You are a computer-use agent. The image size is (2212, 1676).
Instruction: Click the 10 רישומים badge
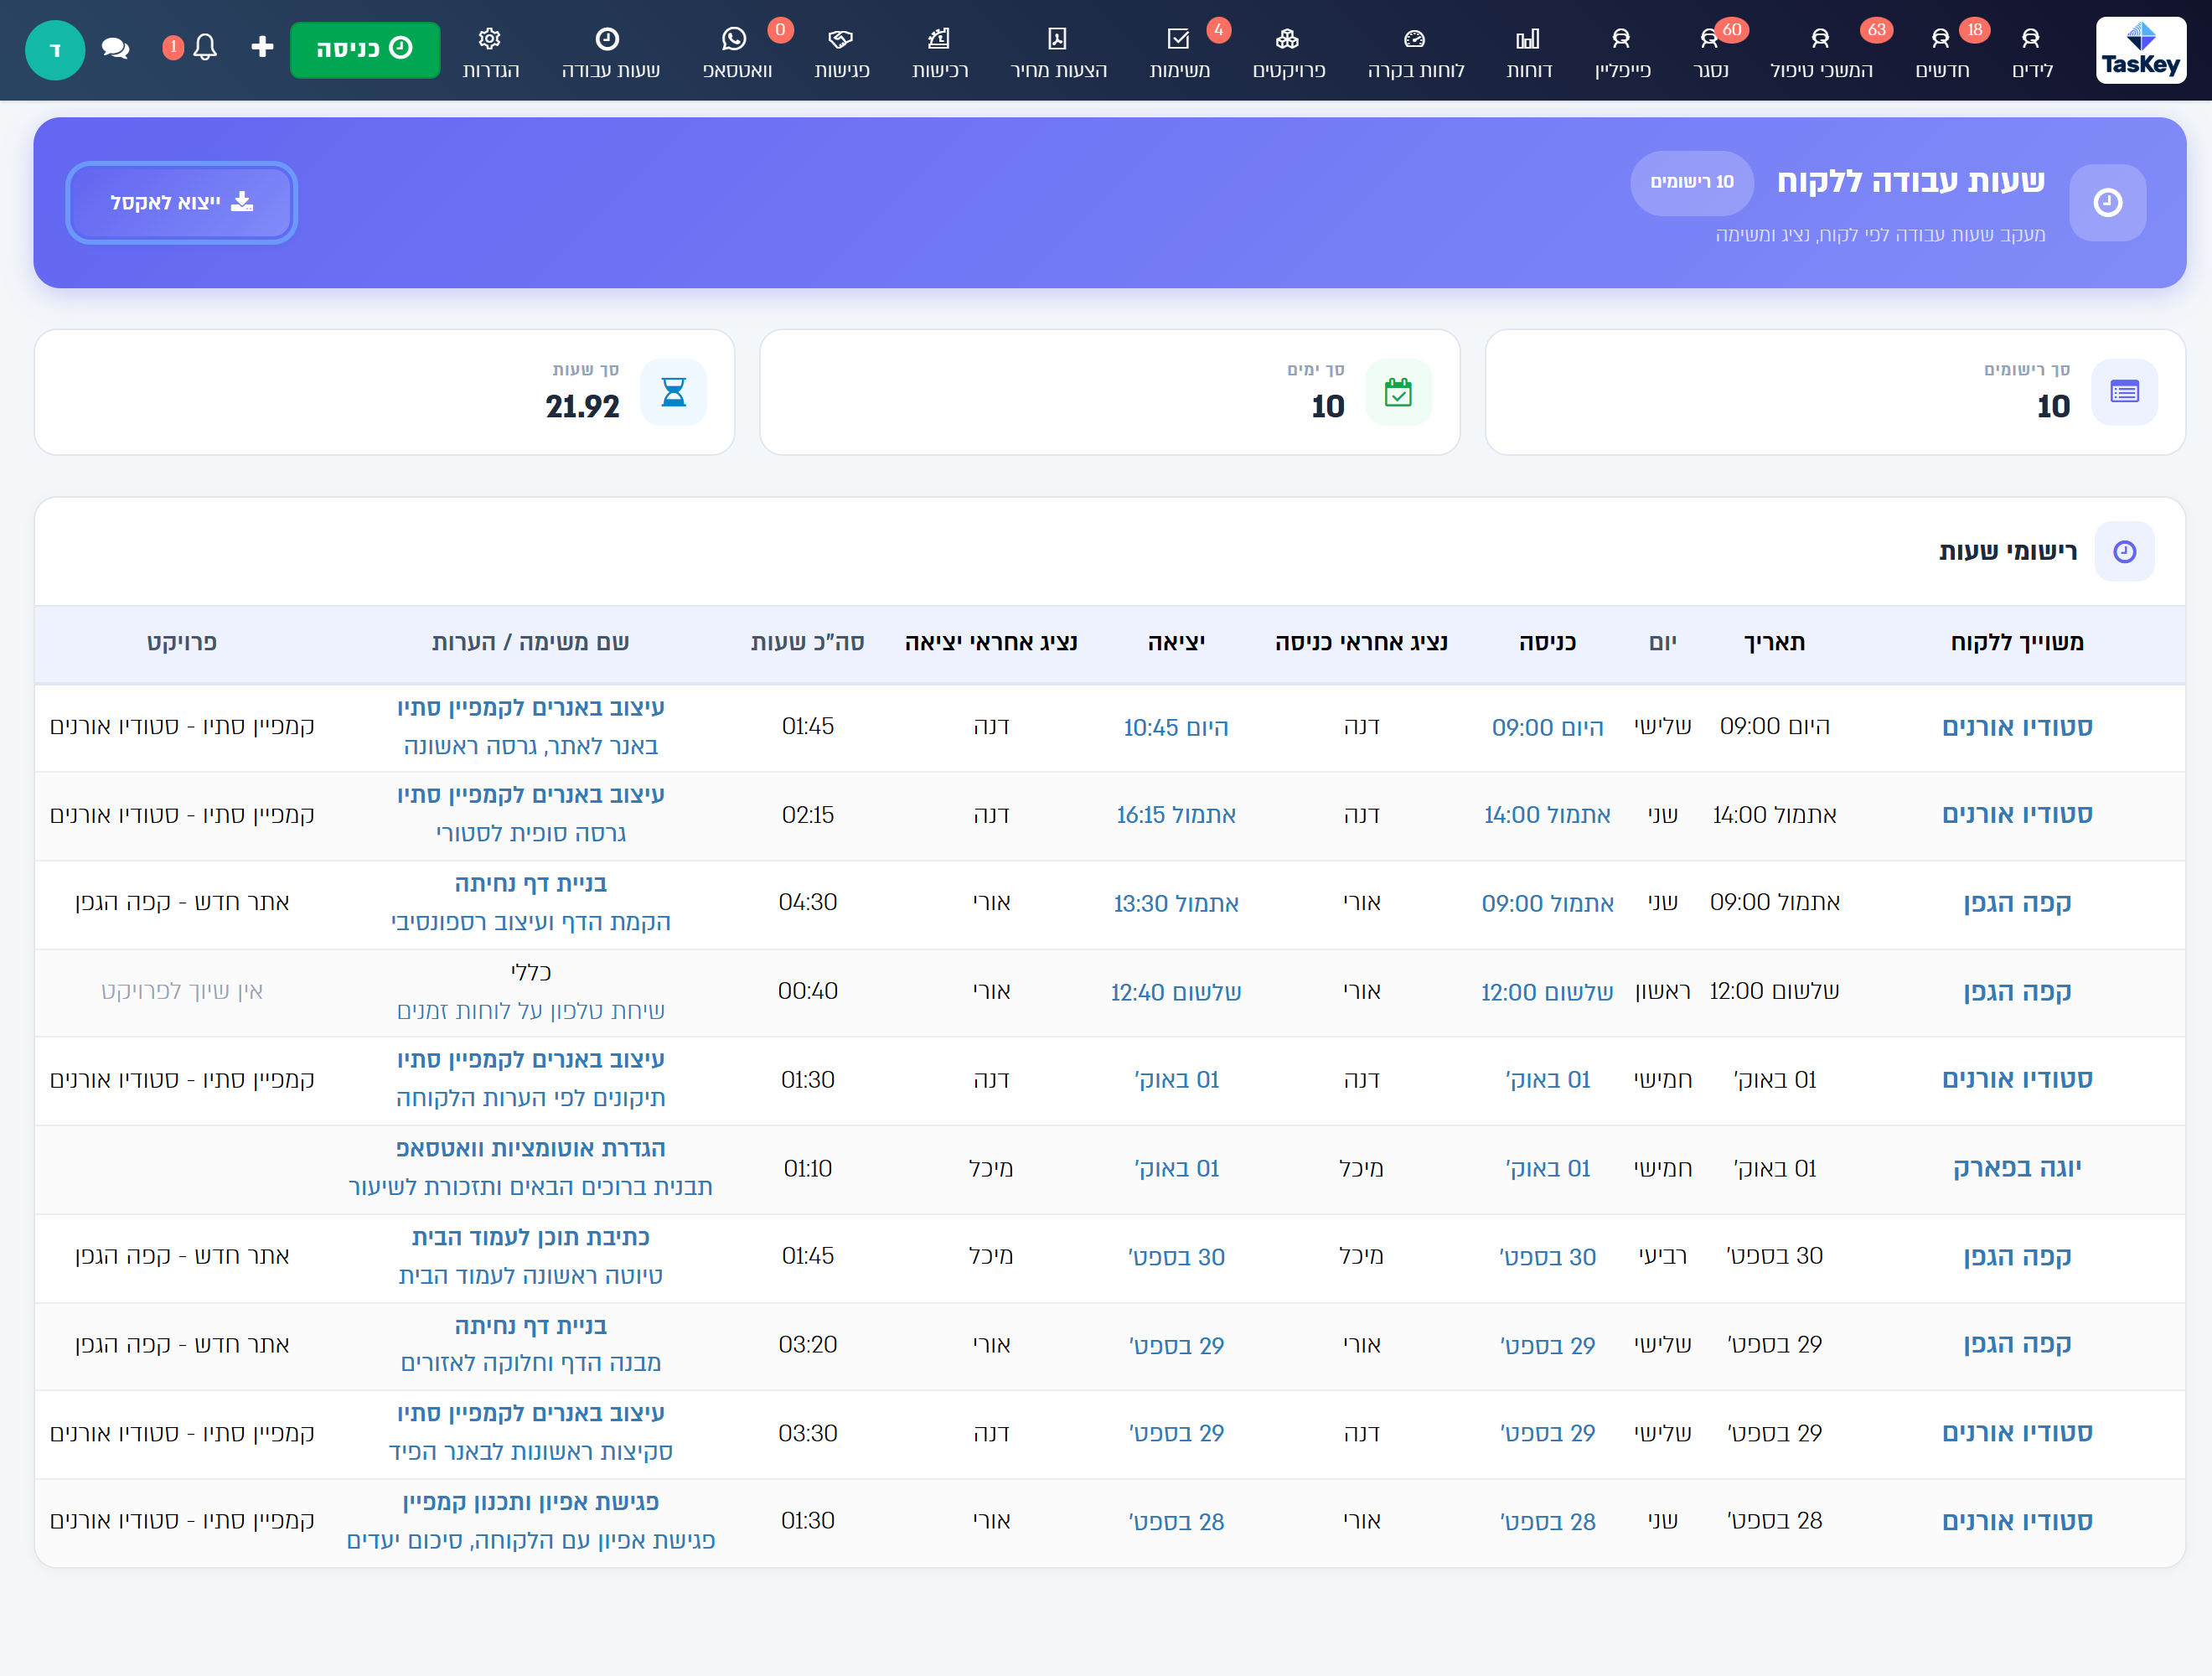1692,182
